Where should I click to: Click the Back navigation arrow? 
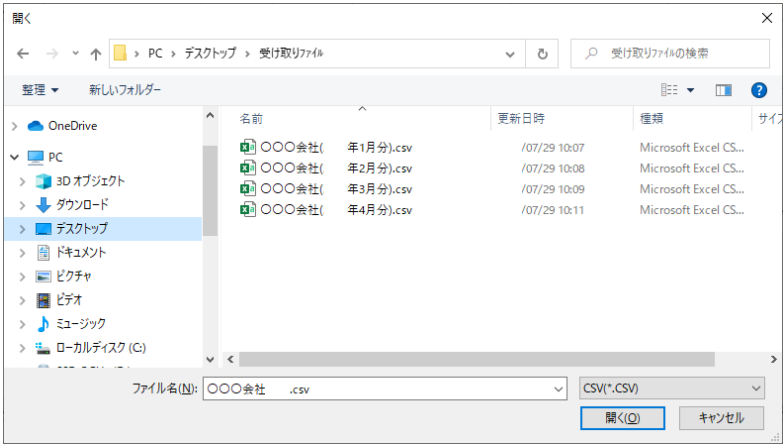(23, 54)
